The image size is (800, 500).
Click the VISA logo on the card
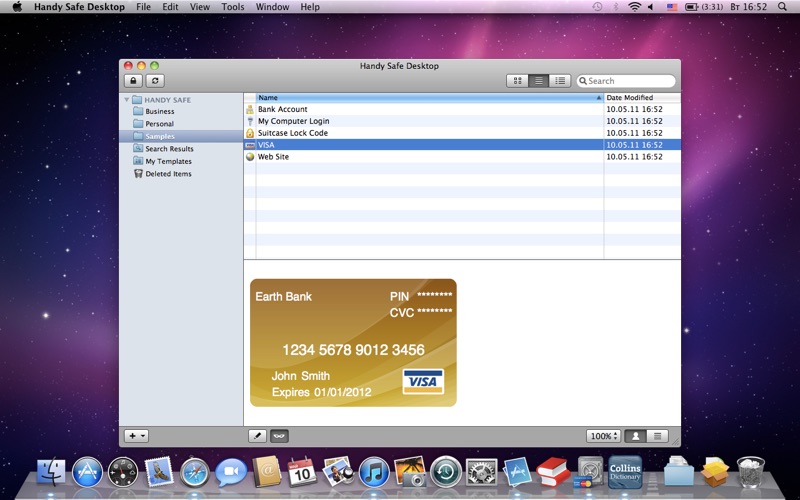tap(423, 382)
